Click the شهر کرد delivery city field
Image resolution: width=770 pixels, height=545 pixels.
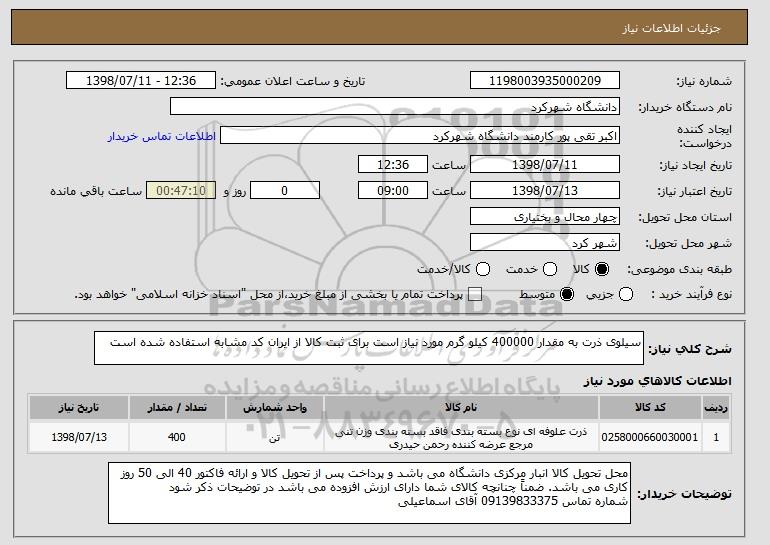point(545,243)
